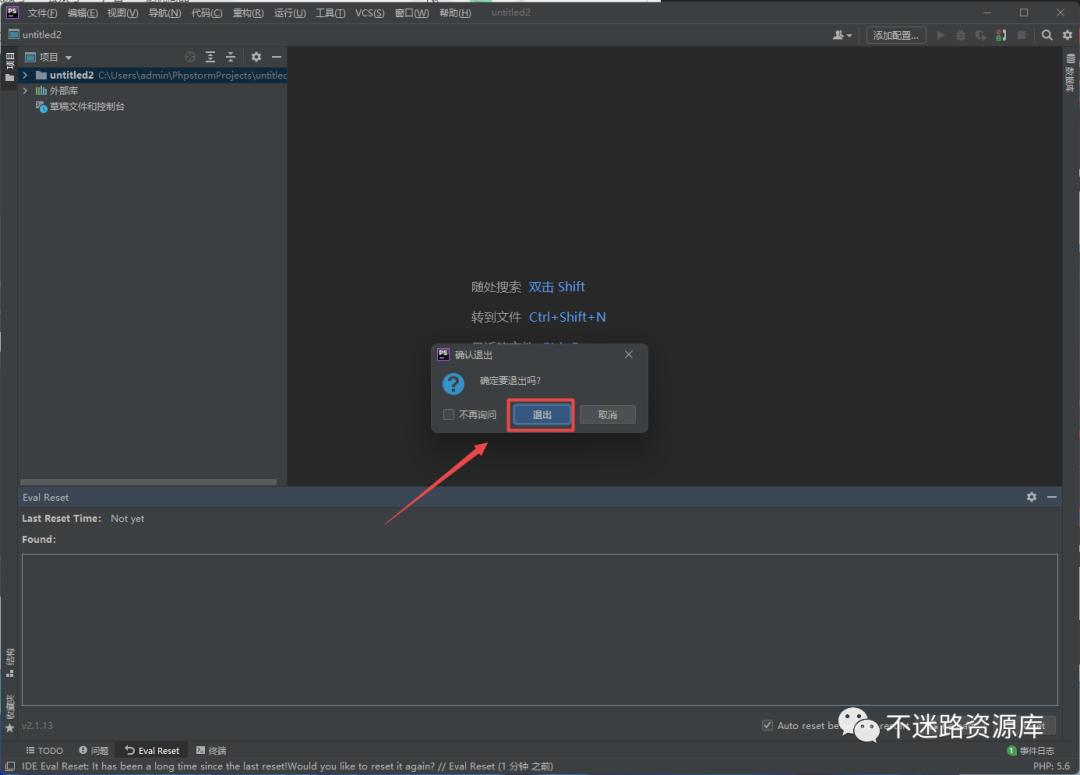Click the Run with Coverage icon
This screenshot has height=775, width=1080.
tap(980, 35)
